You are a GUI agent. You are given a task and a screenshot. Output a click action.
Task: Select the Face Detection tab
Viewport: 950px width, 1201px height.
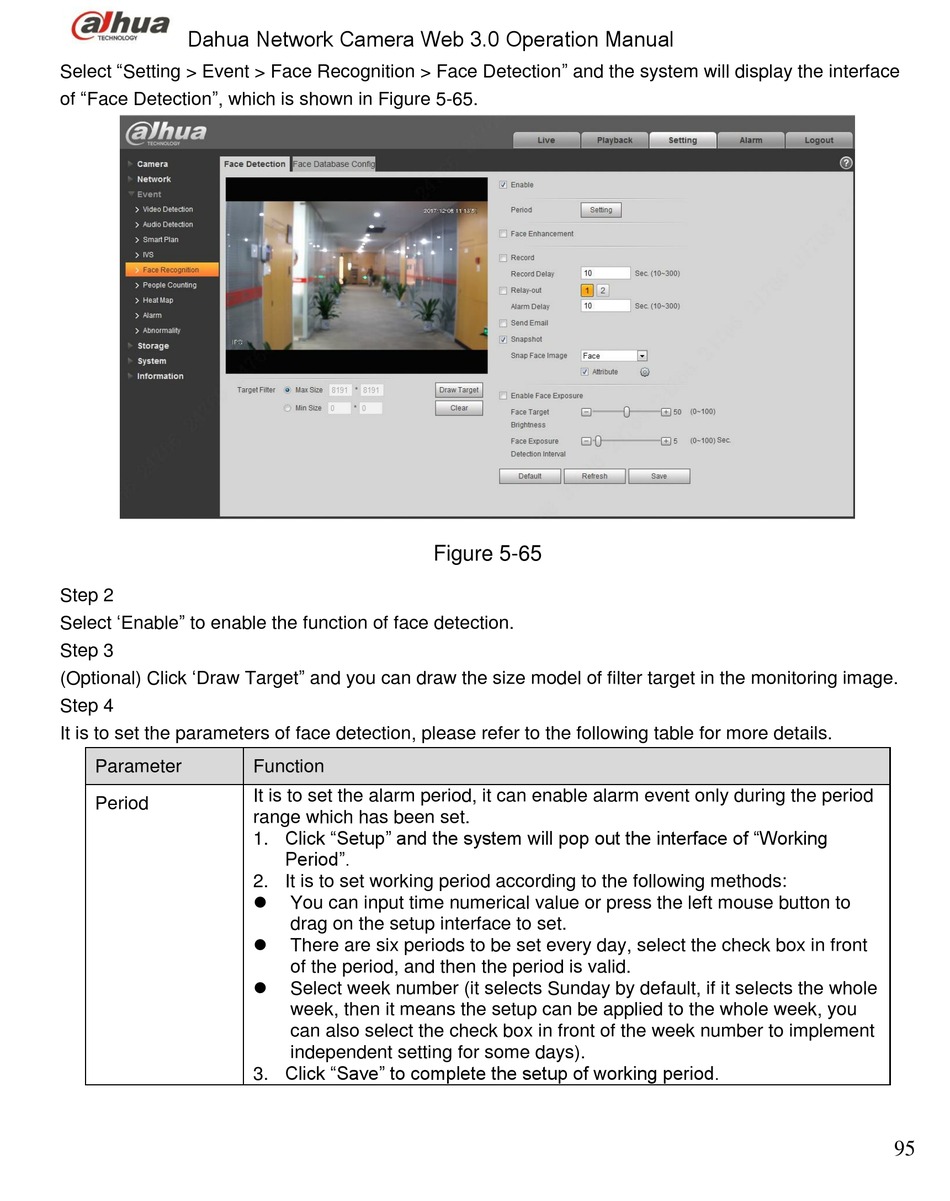coord(255,164)
